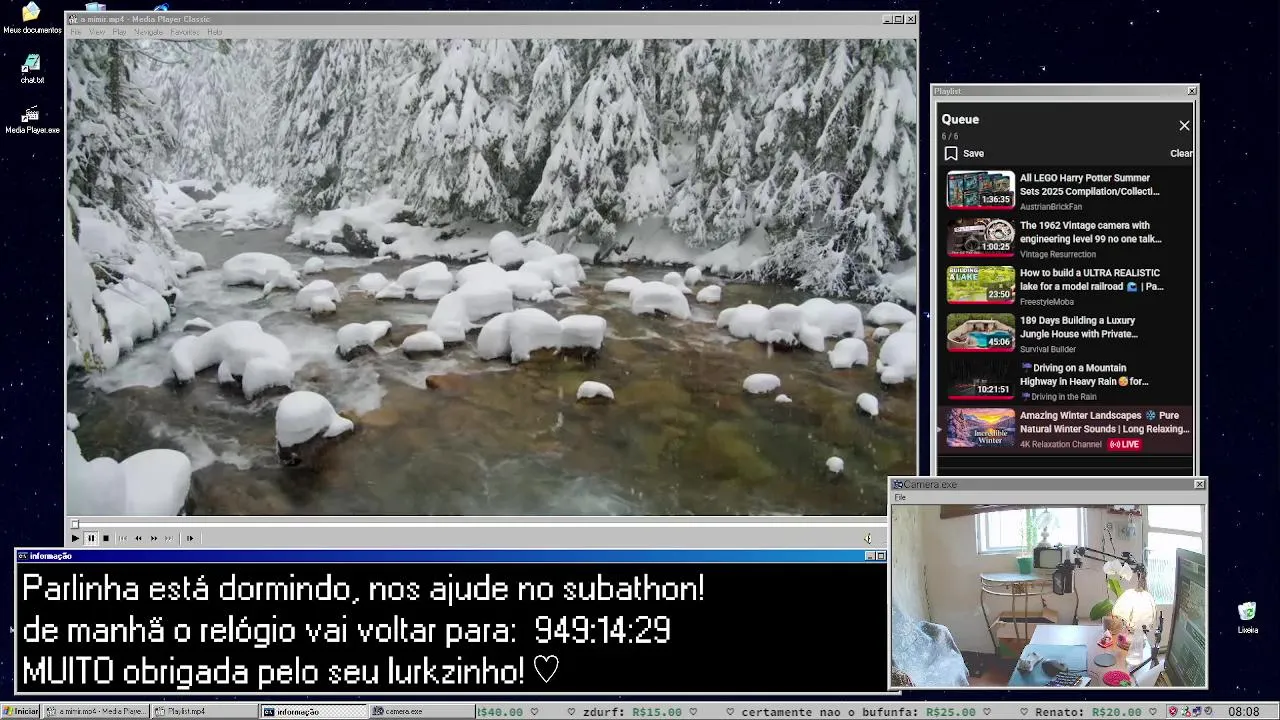Click the channel name Survival Builder
1280x720 pixels.
coord(1048,349)
